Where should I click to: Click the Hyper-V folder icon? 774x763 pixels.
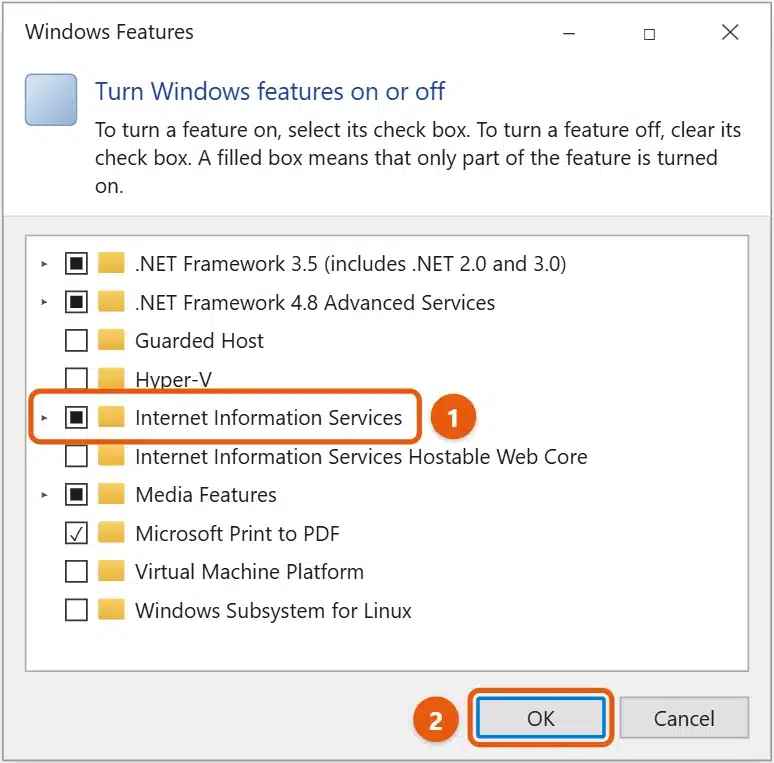111,379
